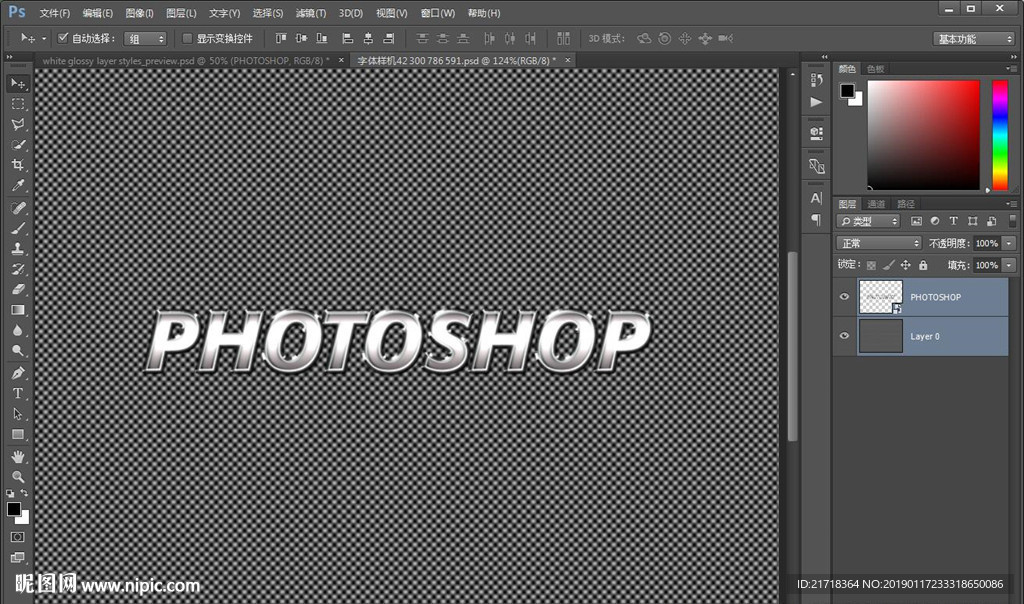This screenshot has height=604, width=1024.
Task: Hide the PHOTOSHOP layer via eye icon
Action: point(844,297)
